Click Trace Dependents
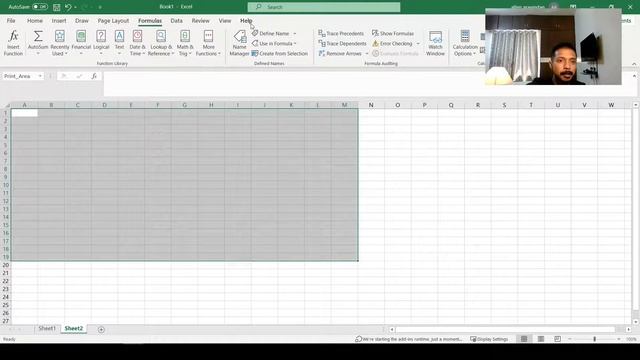 click(x=342, y=43)
